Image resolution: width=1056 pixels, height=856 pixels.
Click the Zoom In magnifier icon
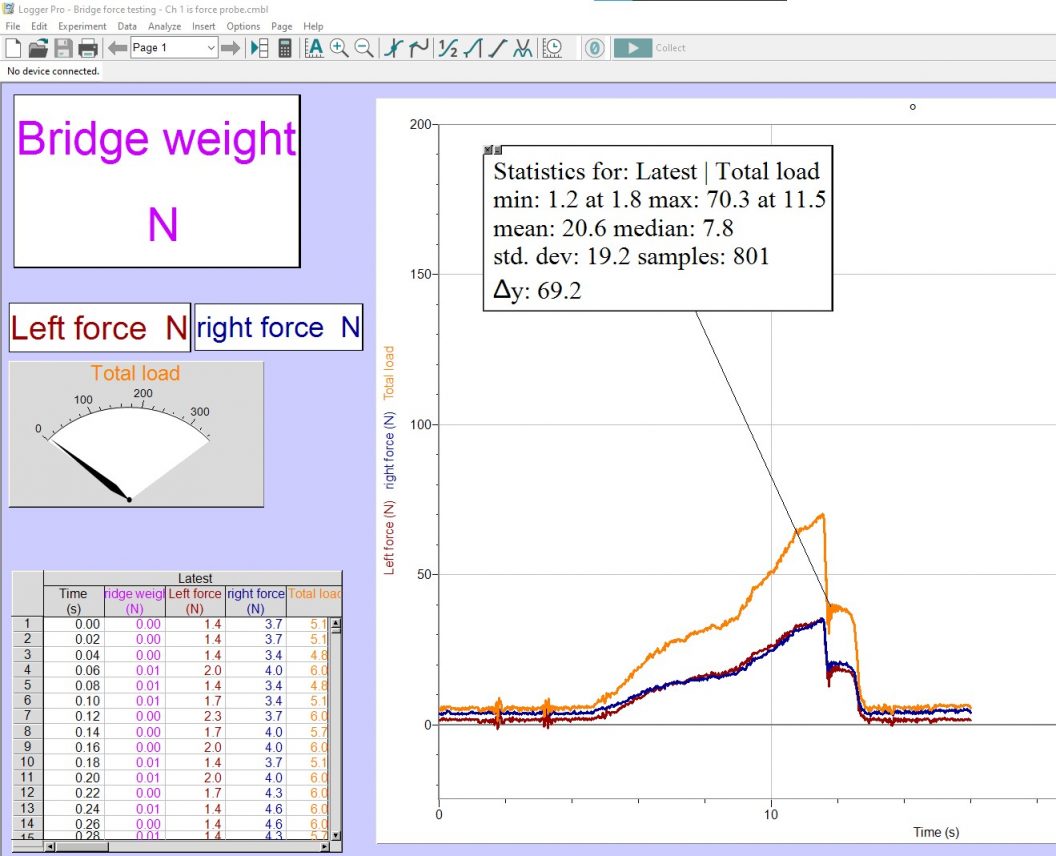click(x=341, y=48)
